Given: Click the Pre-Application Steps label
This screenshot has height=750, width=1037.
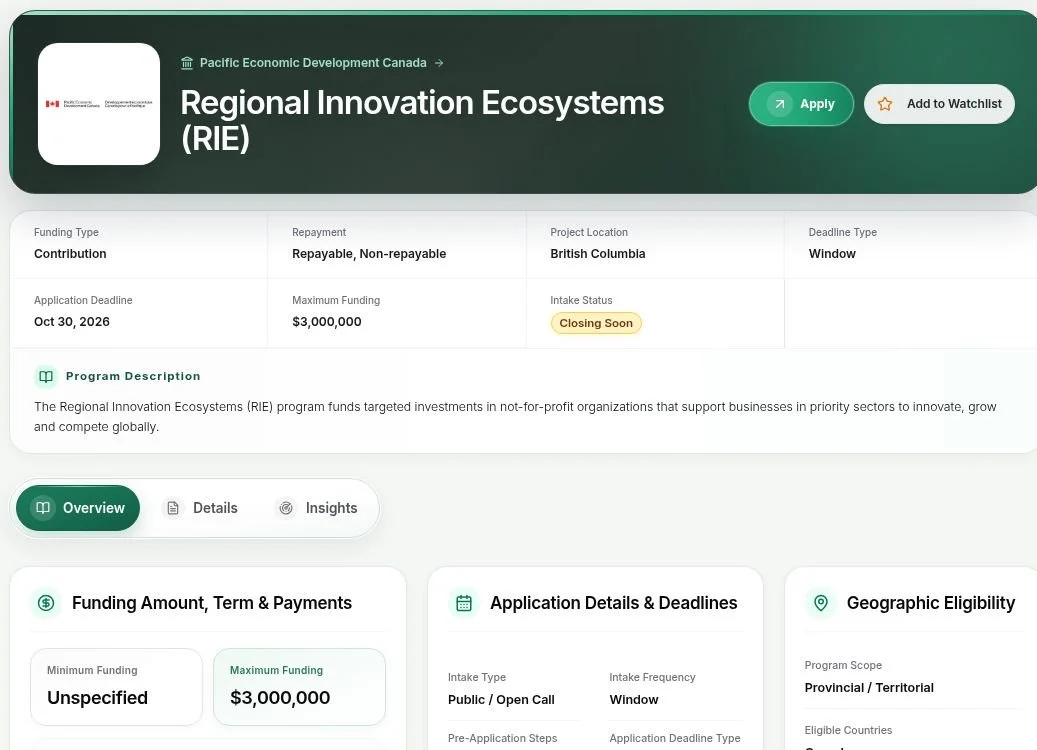Looking at the screenshot, I should point(503,738).
